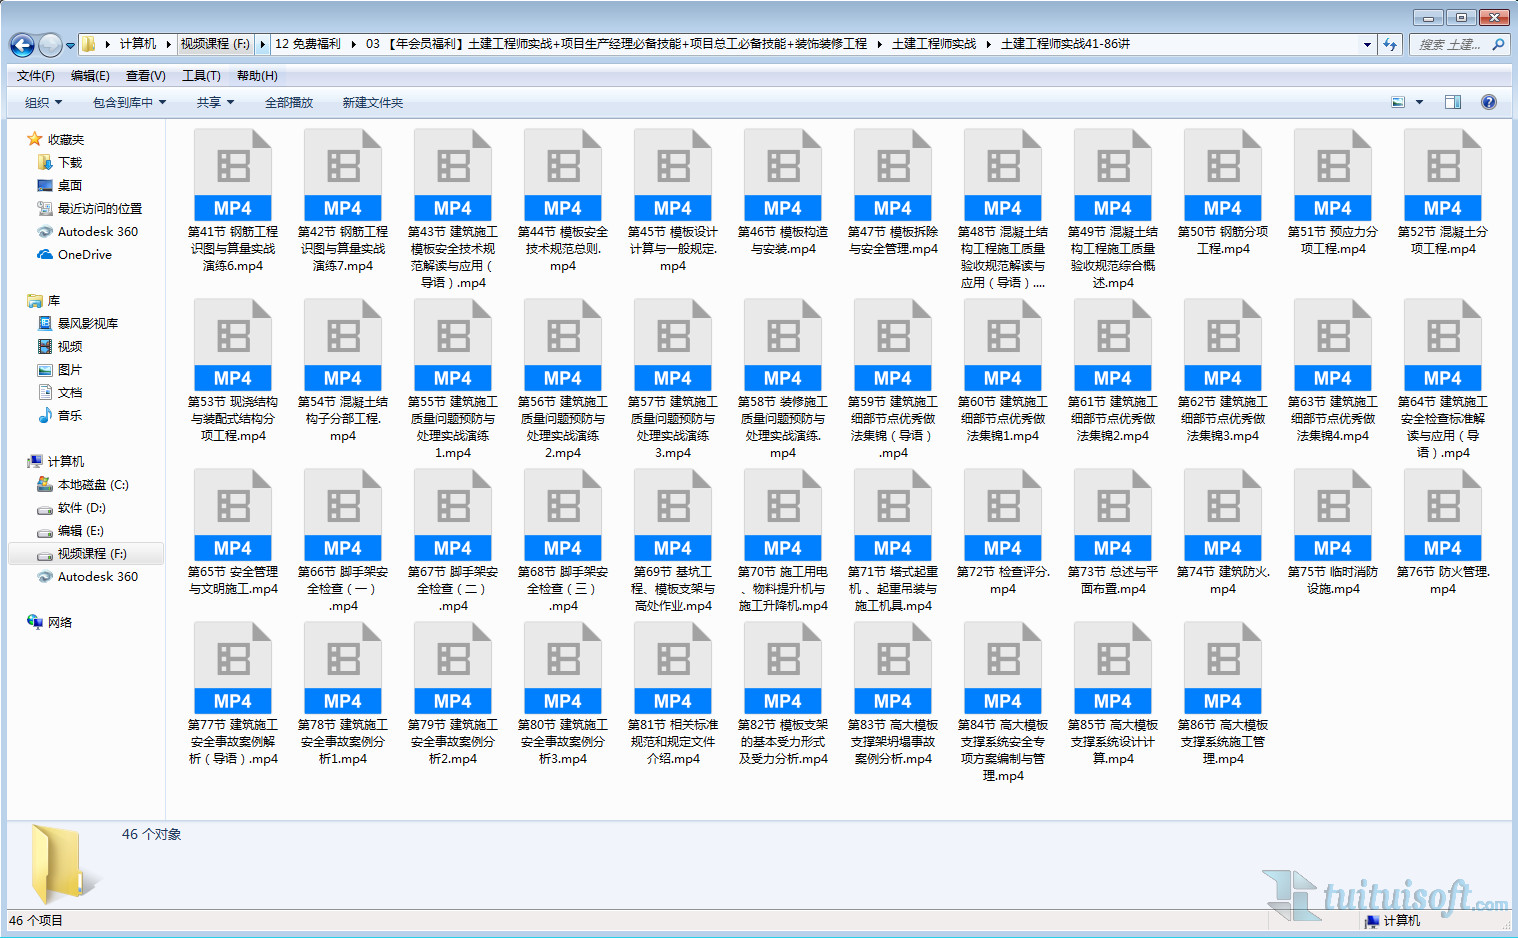Image resolution: width=1518 pixels, height=938 pixels.
Task: Click the Back navigation arrow button
Action: (x=22, y=45)
